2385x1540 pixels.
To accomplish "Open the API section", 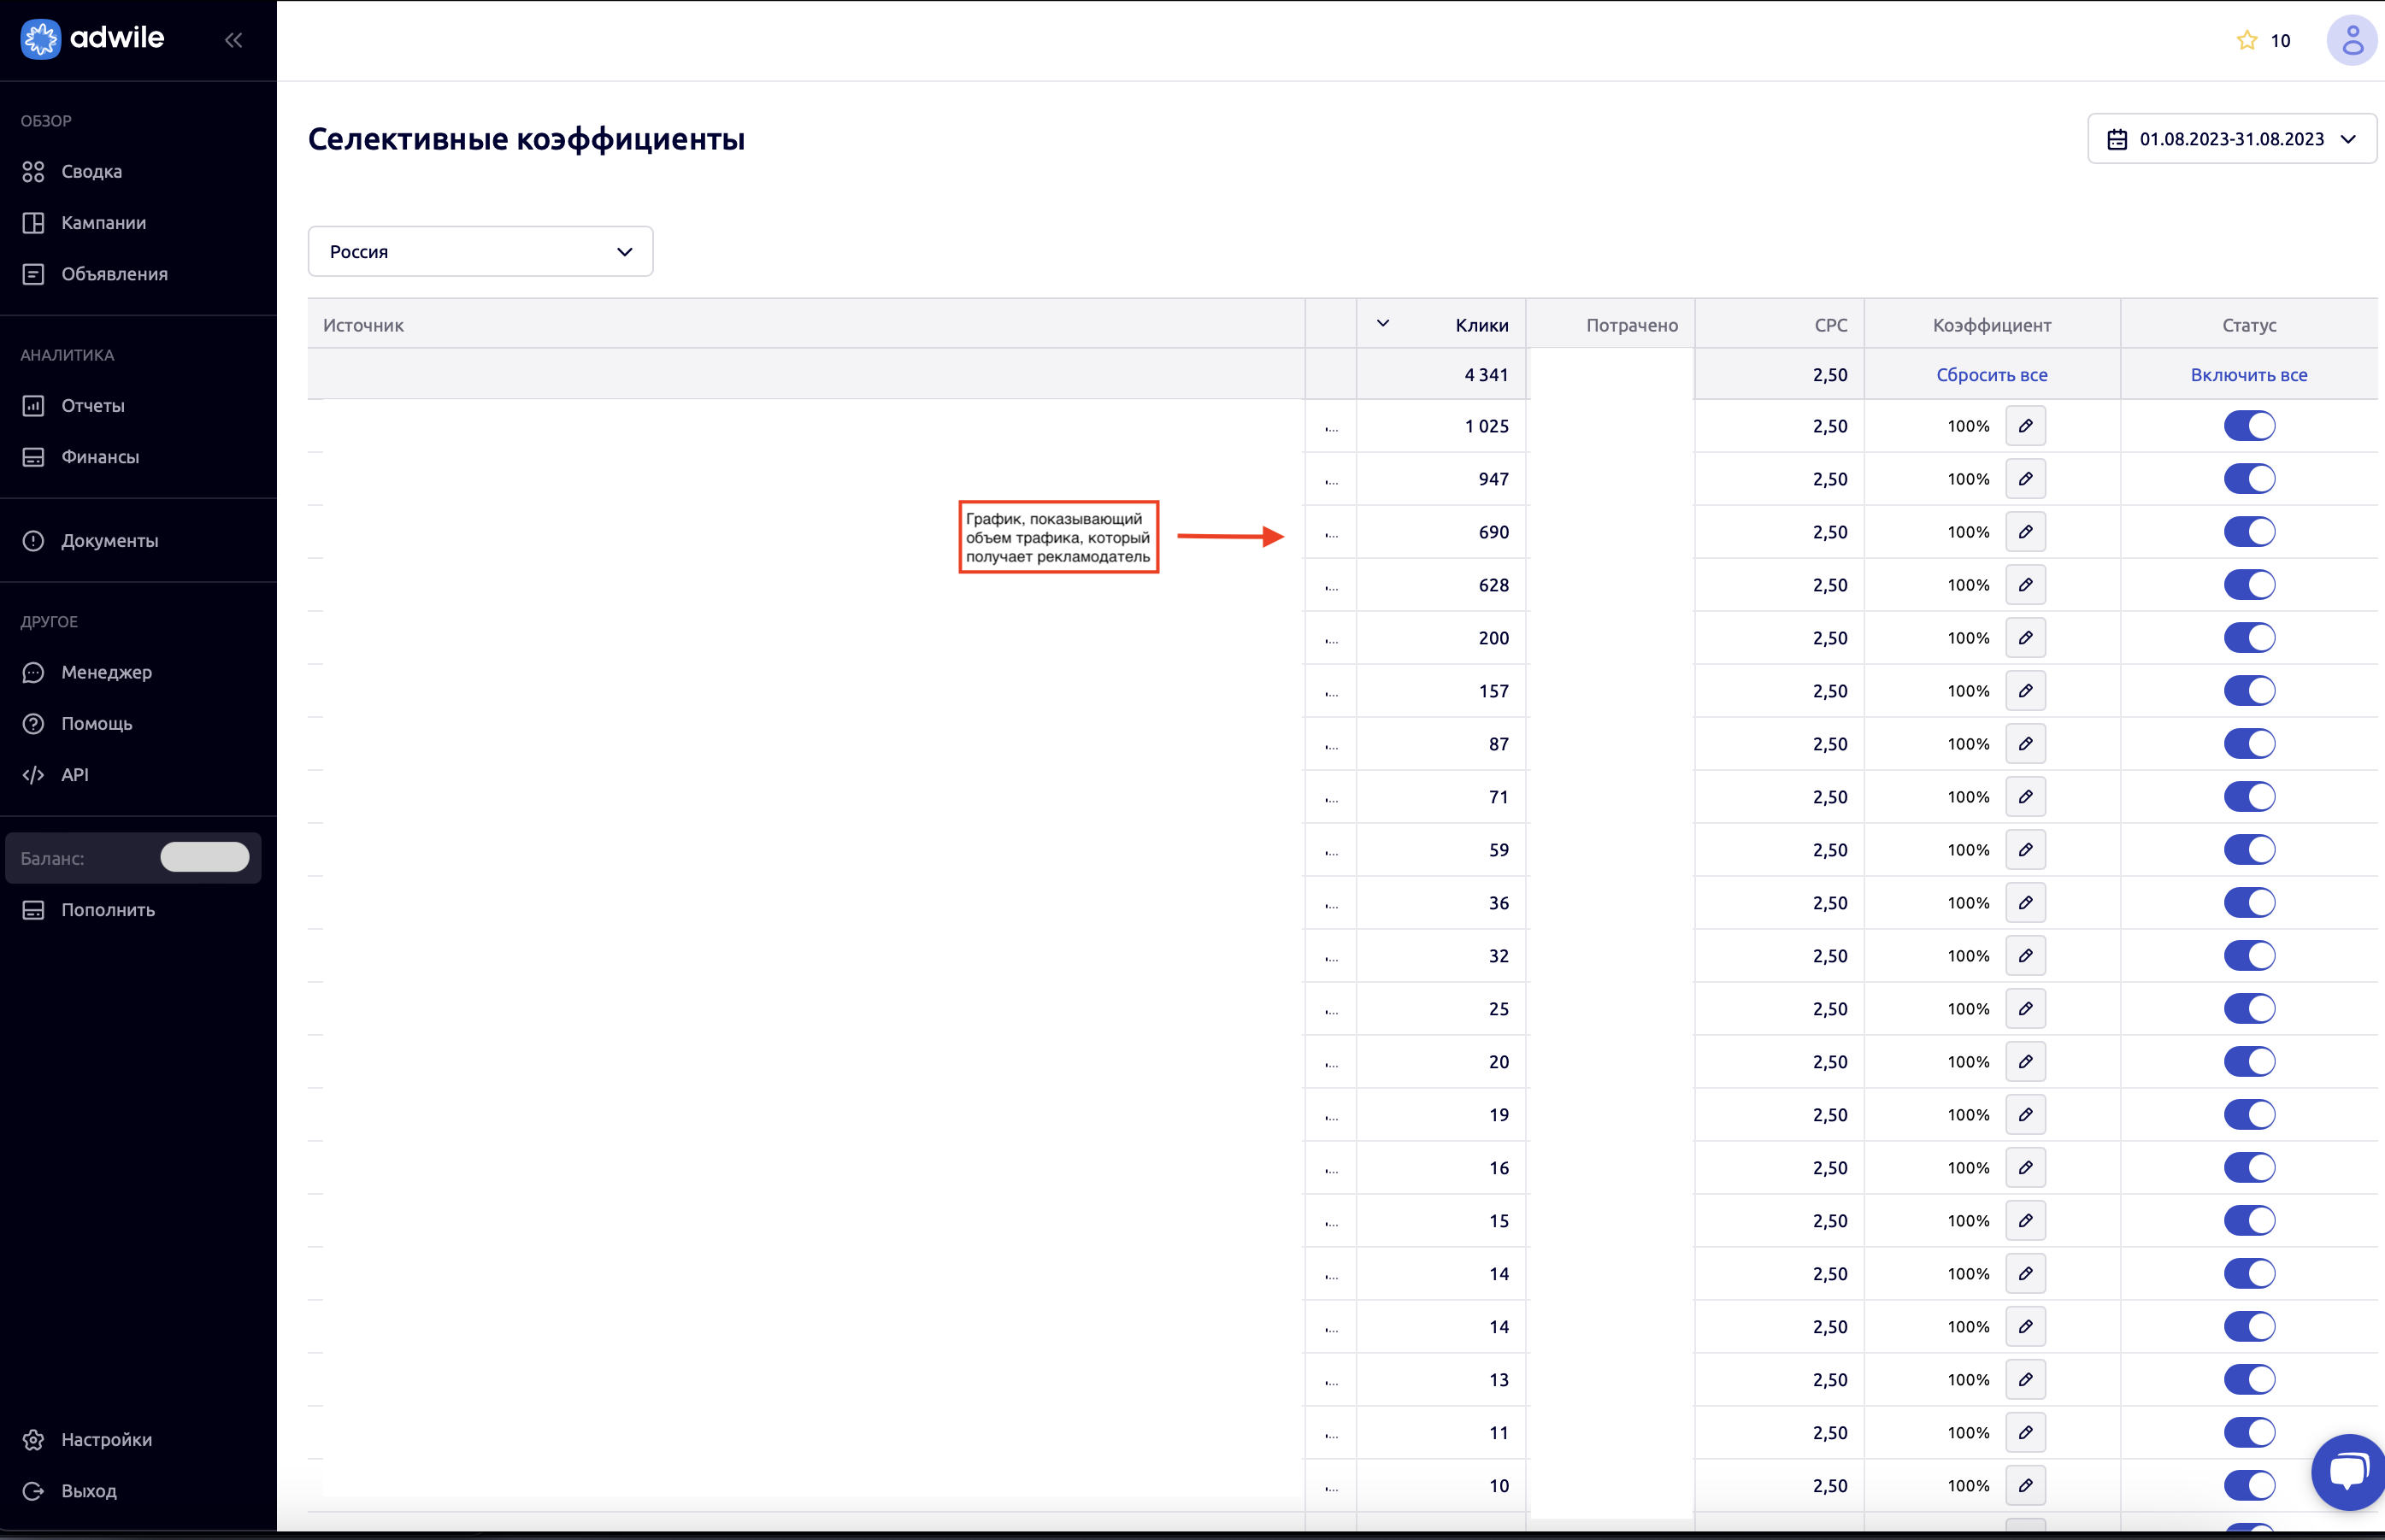I will (x=74, y=775).
